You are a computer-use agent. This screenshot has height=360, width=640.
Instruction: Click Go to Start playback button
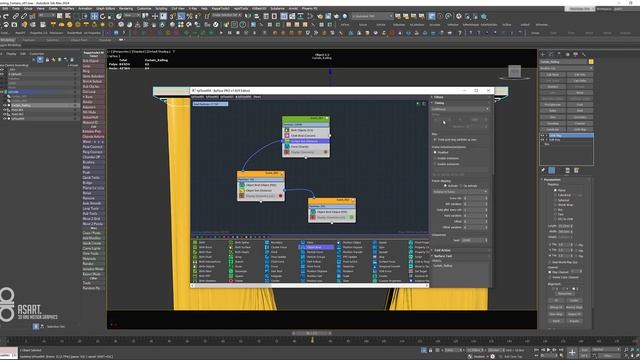tap(537, 350)
